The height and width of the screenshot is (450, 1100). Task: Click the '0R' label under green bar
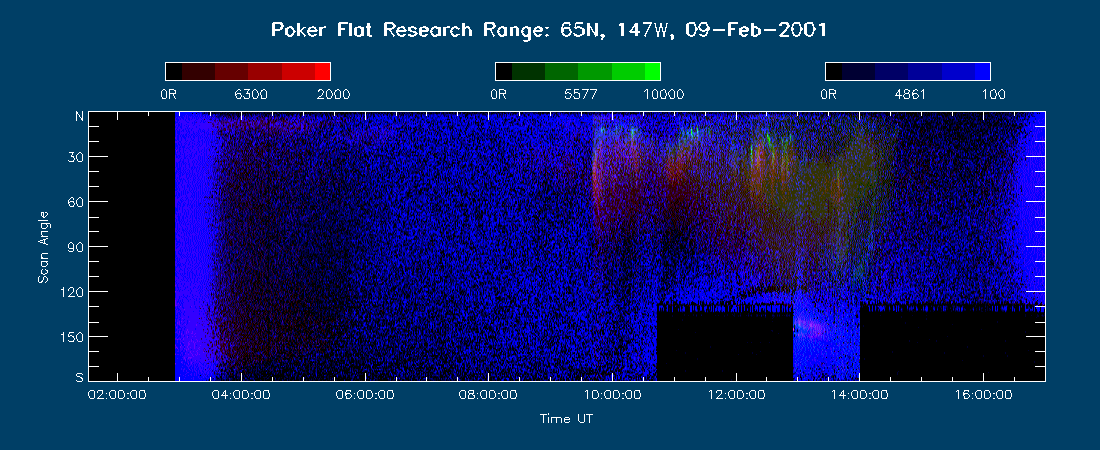click(499, 95)
